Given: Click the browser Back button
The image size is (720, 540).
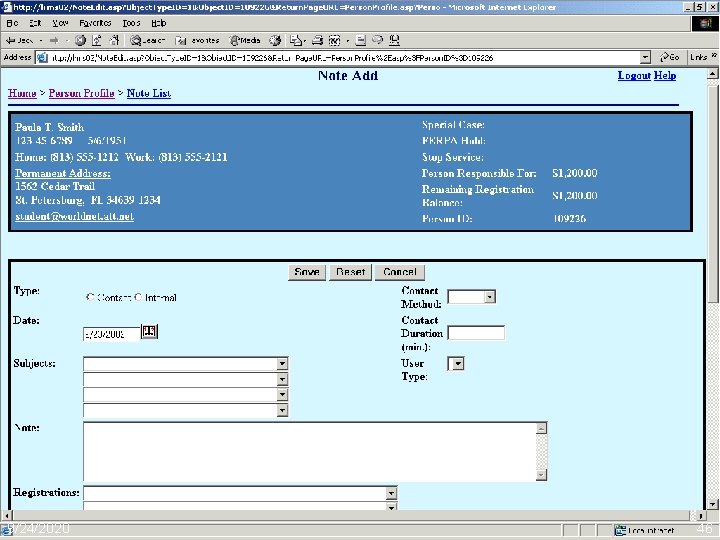Looking at the screenshot, I should (x=19, y=40).
